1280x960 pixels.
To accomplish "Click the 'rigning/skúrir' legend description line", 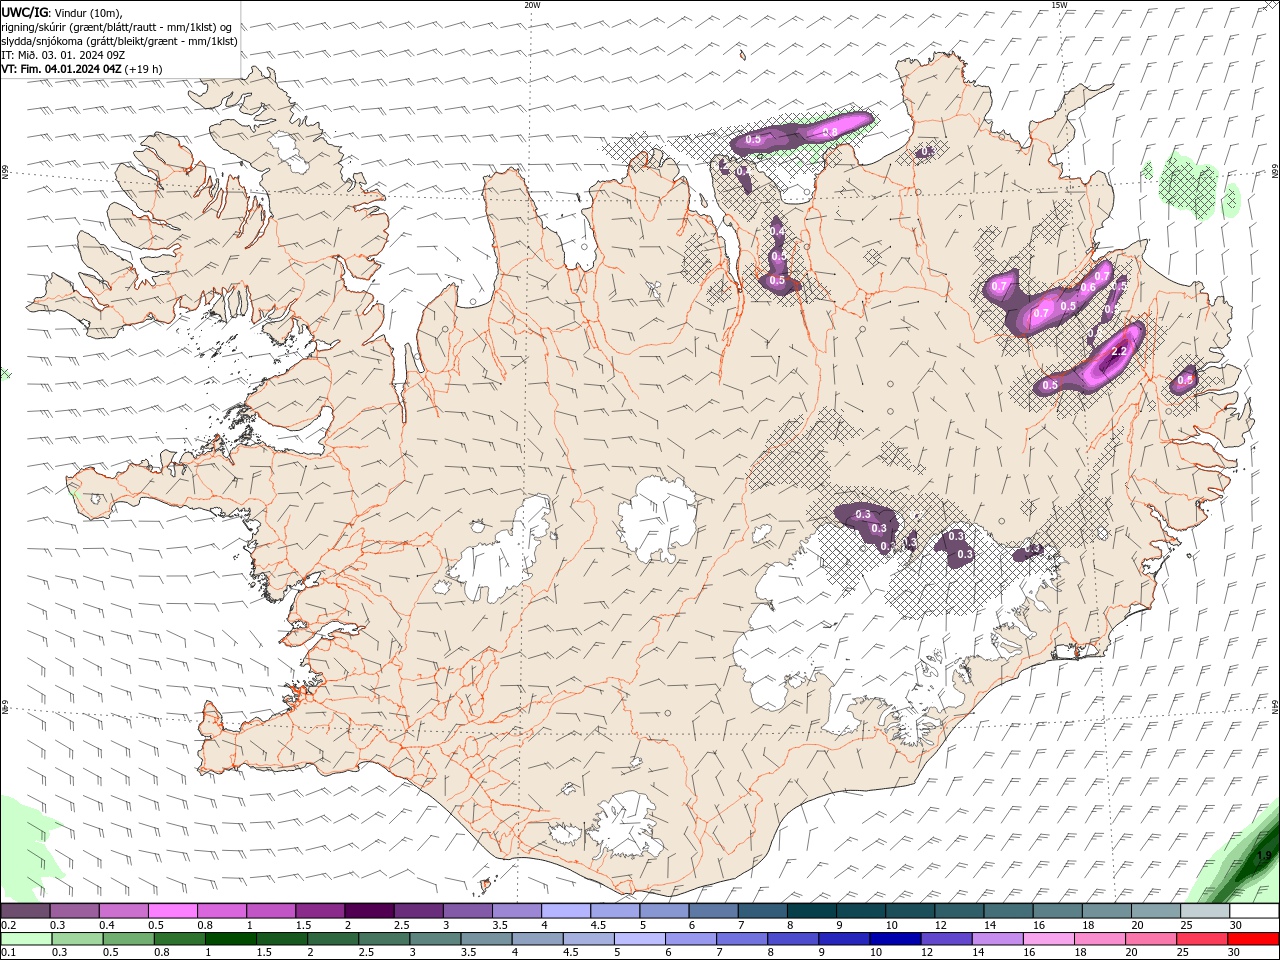I will [117, 27].
